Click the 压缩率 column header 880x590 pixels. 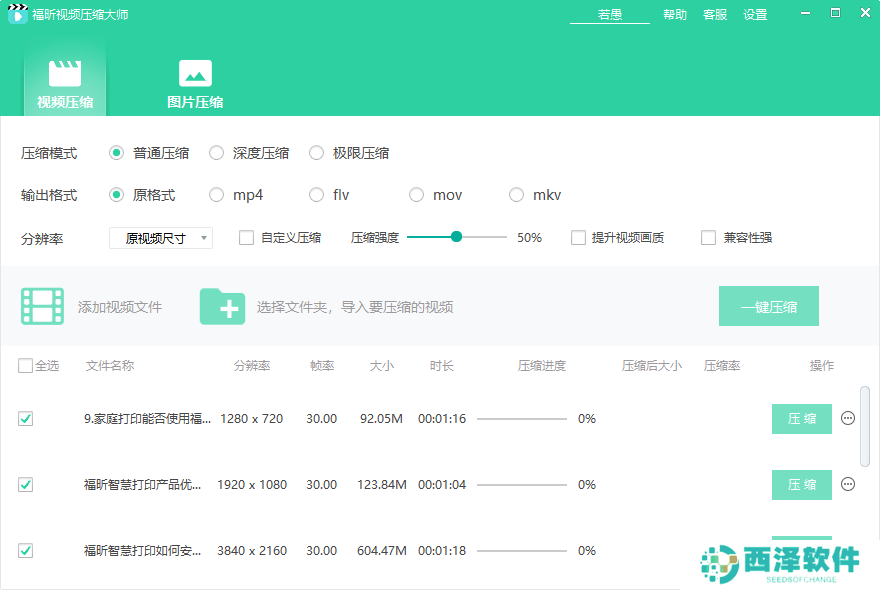click(722, 366)
